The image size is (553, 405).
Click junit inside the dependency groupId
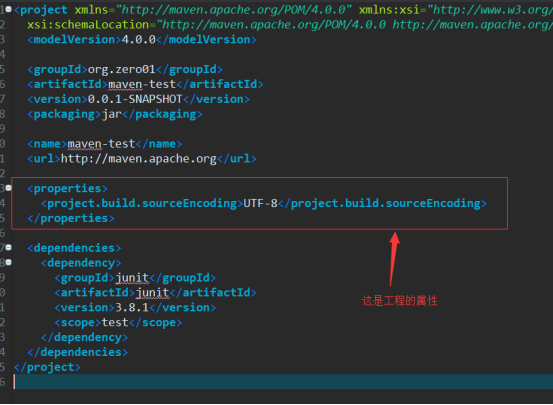click(x=132, y=278)
